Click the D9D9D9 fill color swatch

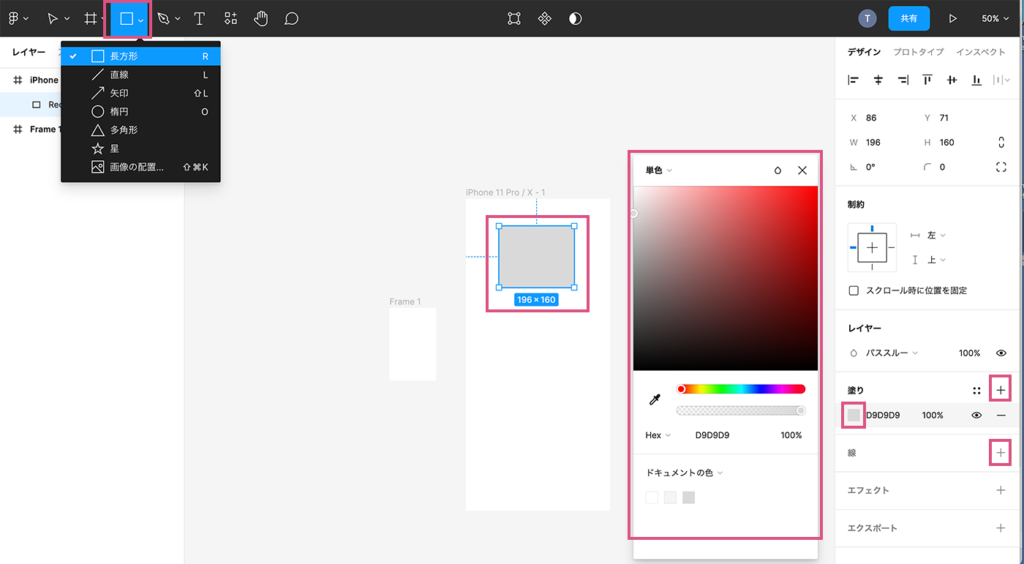click(854, 415)
